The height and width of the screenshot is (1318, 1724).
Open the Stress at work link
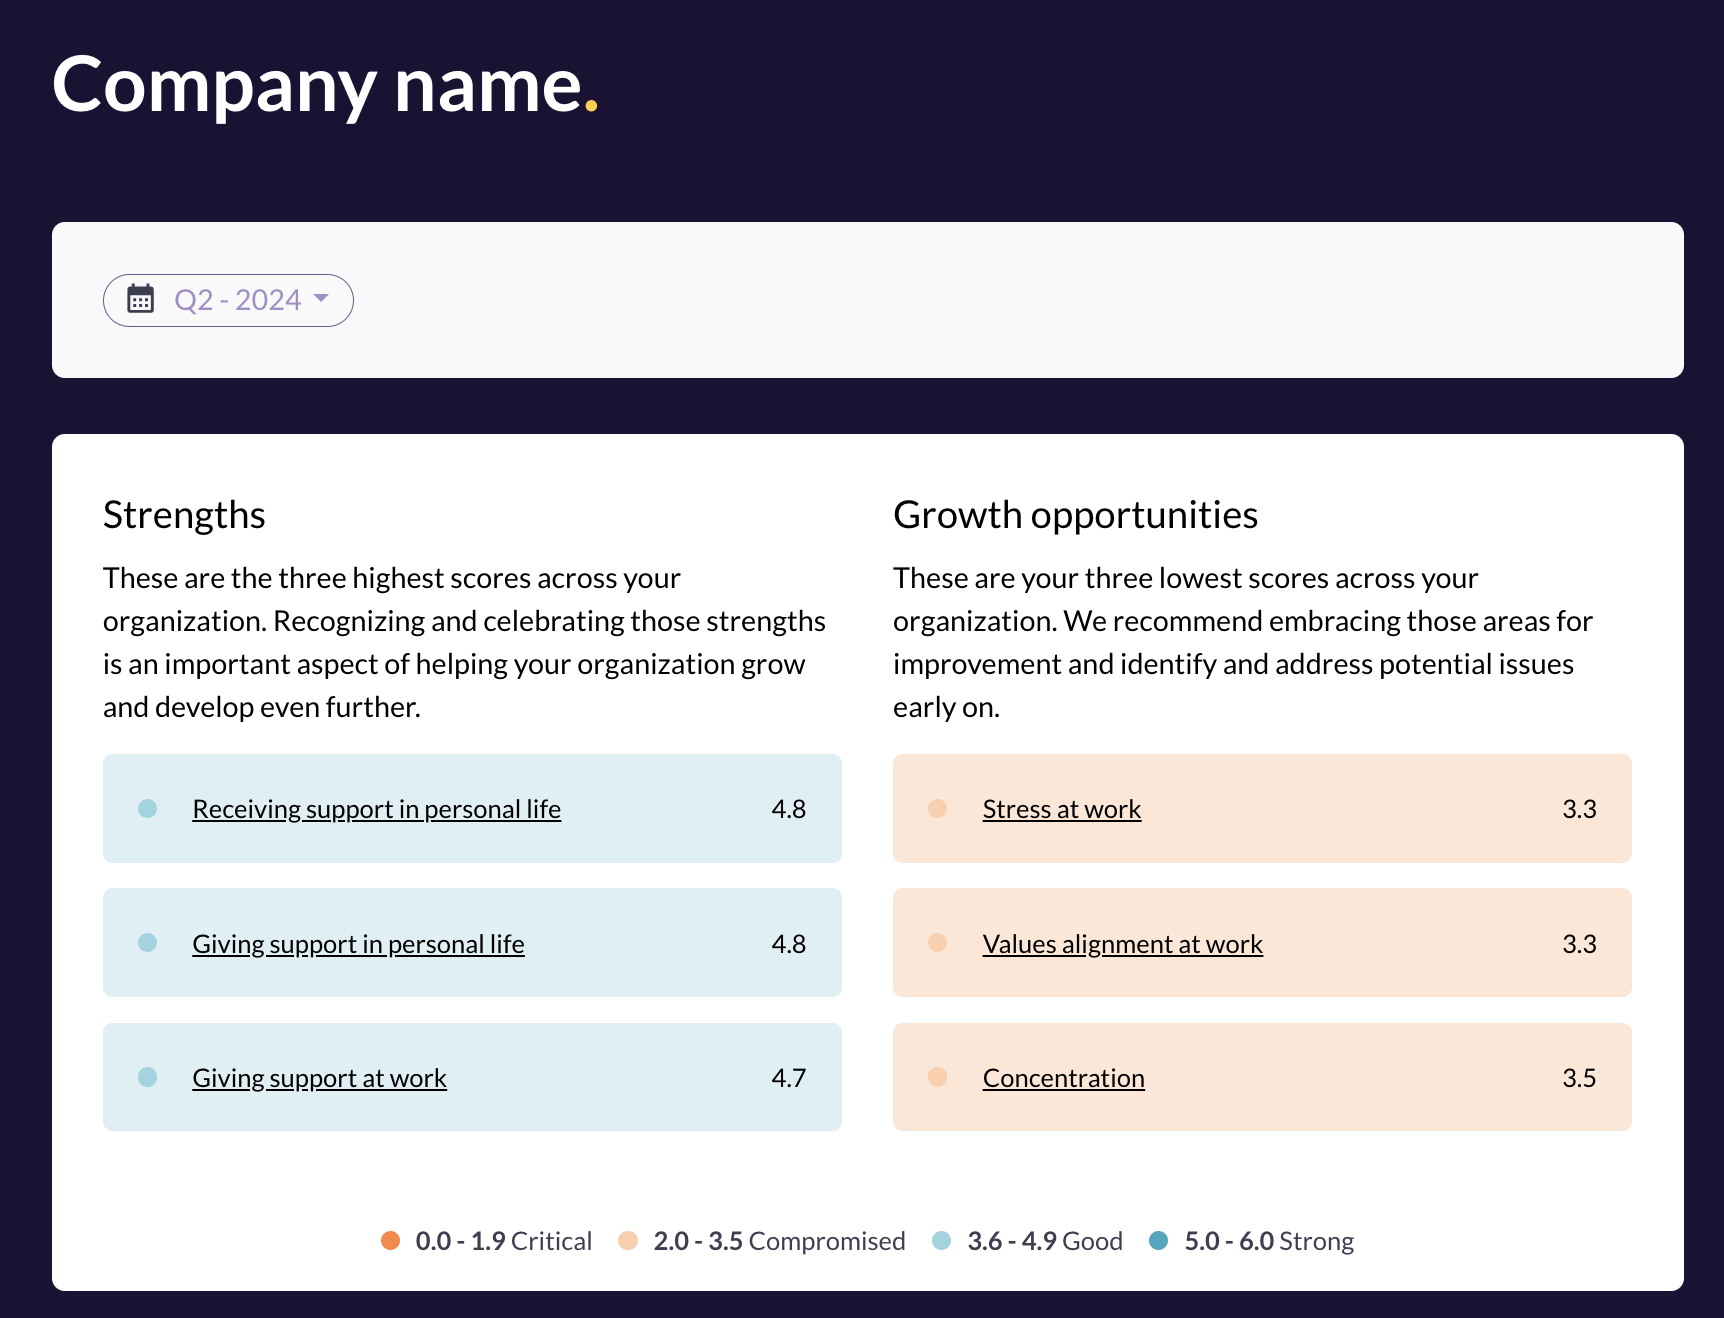tap(1061, 809)
